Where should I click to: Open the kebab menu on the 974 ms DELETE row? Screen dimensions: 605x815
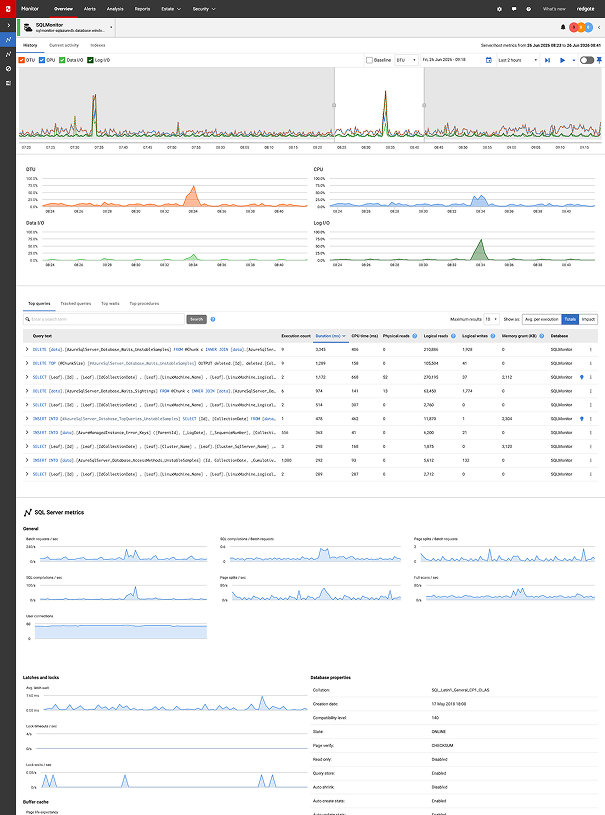[590, 391]
